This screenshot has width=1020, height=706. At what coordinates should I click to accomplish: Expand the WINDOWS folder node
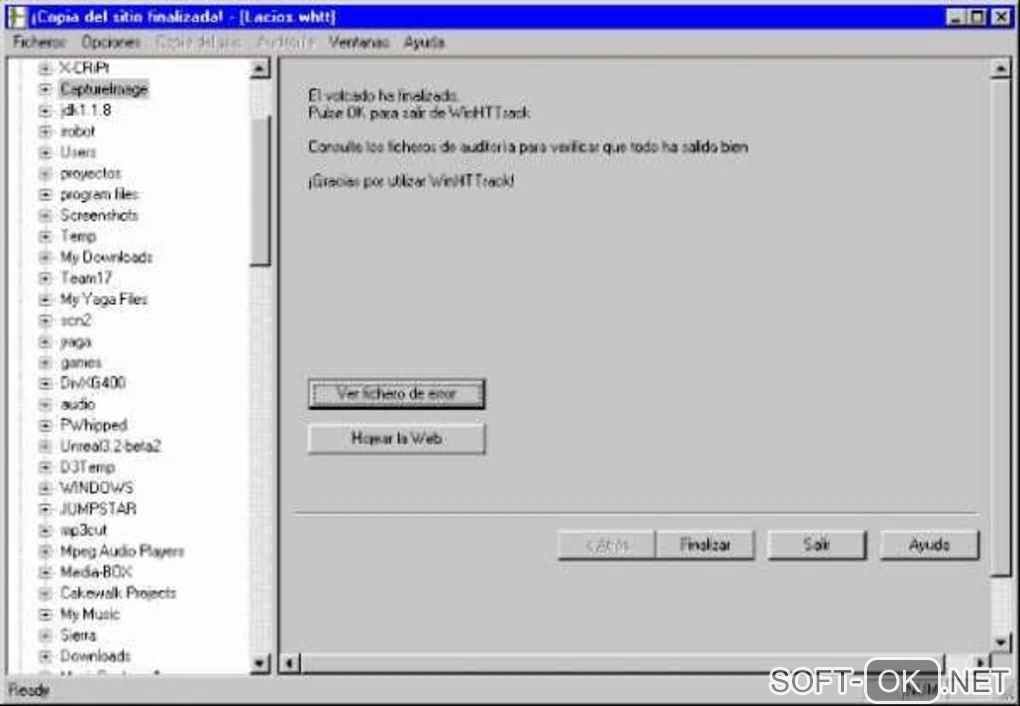pyautogui.click(x=45, y=487)
